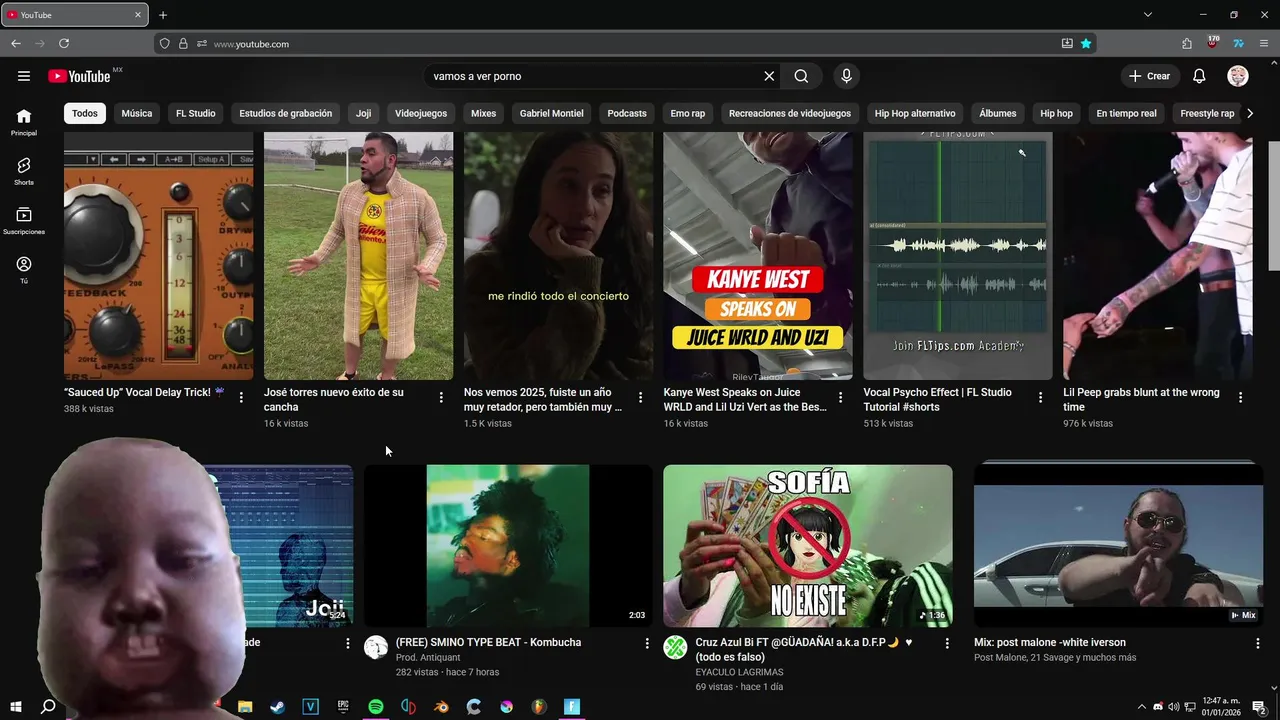Go to the YouTube home logo
Screen dimensions: 1280x720
(79, 76)
